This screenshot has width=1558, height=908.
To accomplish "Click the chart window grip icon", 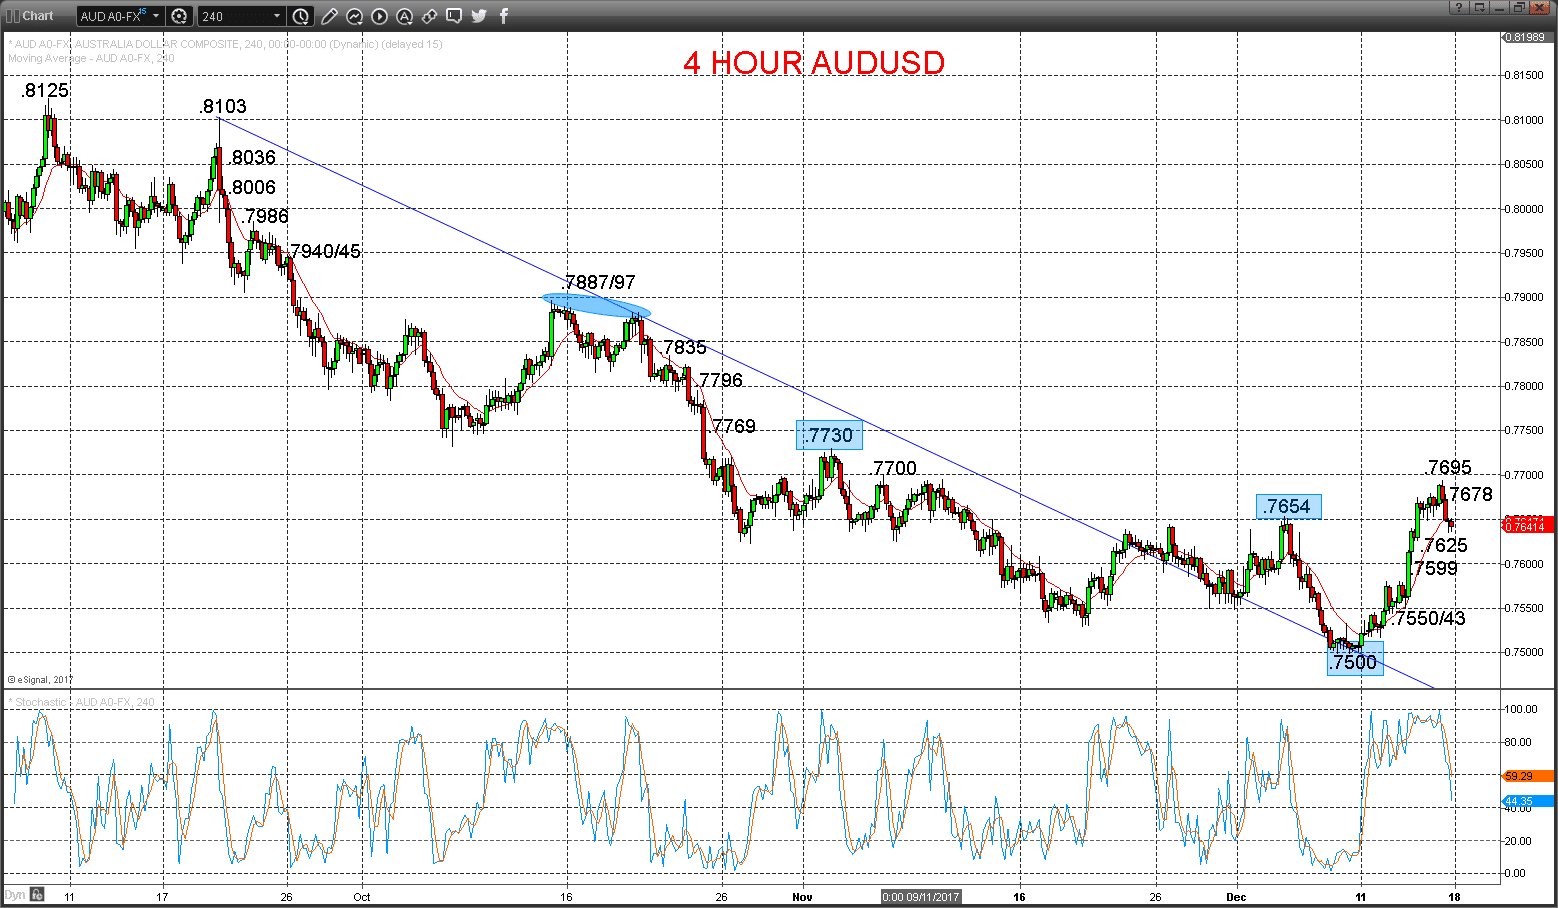I will click(x=12, y=16).
